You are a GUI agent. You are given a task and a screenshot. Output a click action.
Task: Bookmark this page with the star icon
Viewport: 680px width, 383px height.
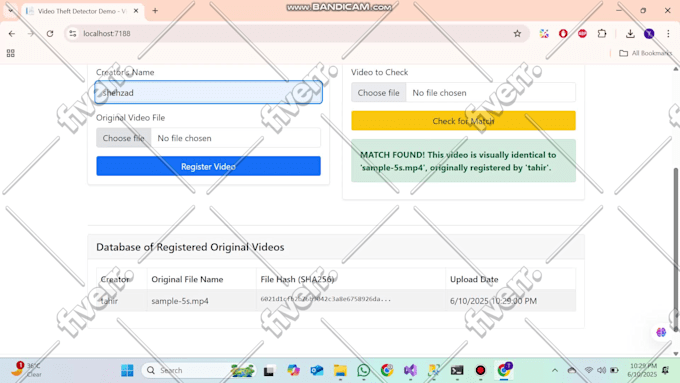[517, 33]
